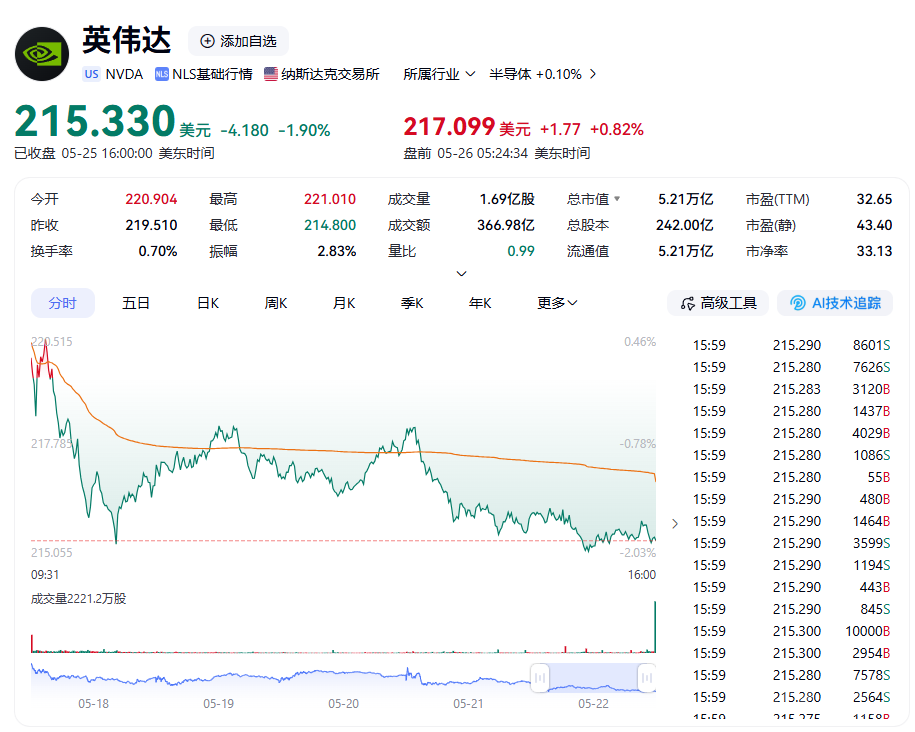Click the 今开 value 220.904
This screenshot has height=732, width=915.
(x=151, y=199)
